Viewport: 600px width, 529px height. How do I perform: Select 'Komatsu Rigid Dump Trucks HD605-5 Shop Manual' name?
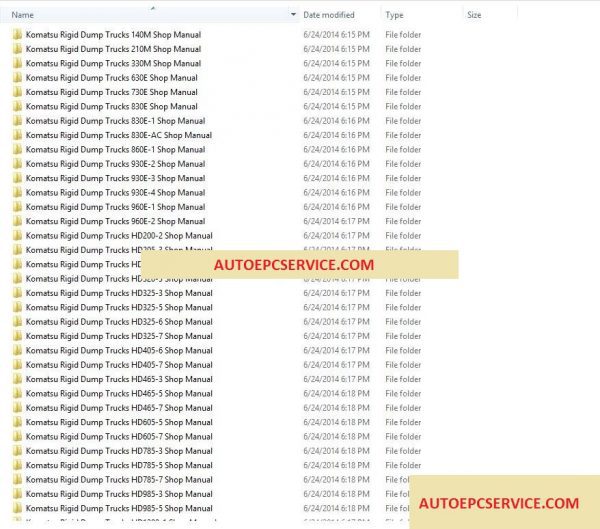point(119,422)
